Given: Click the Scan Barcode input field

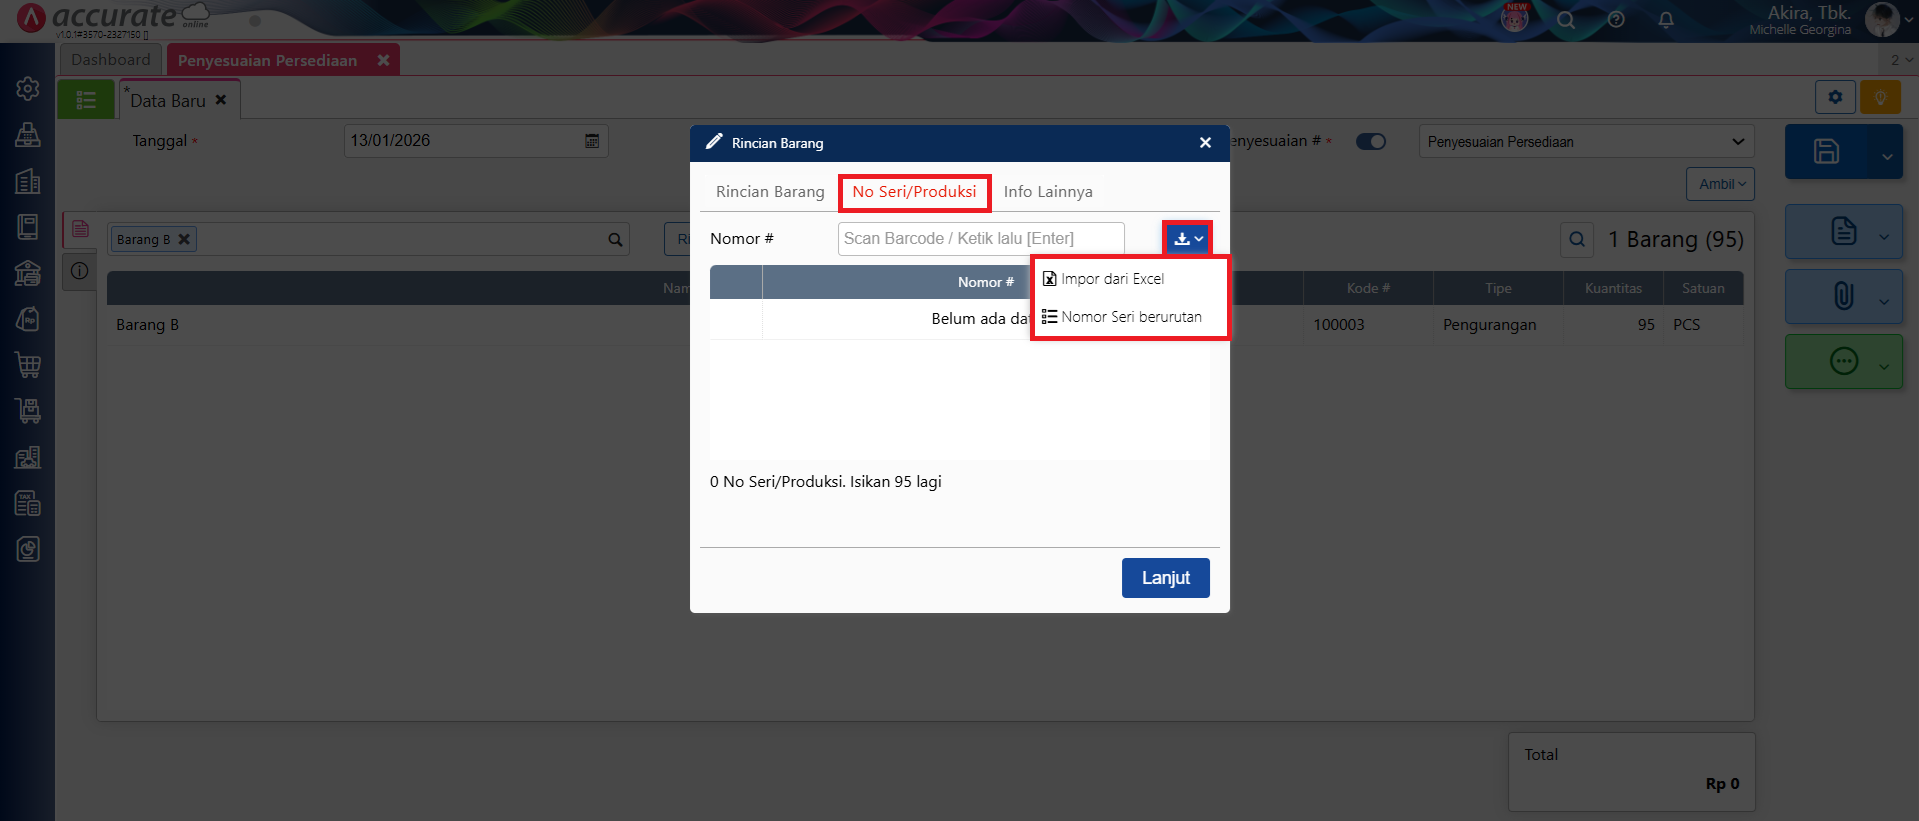Looking at the screenshot, I should tap(981, 239).
